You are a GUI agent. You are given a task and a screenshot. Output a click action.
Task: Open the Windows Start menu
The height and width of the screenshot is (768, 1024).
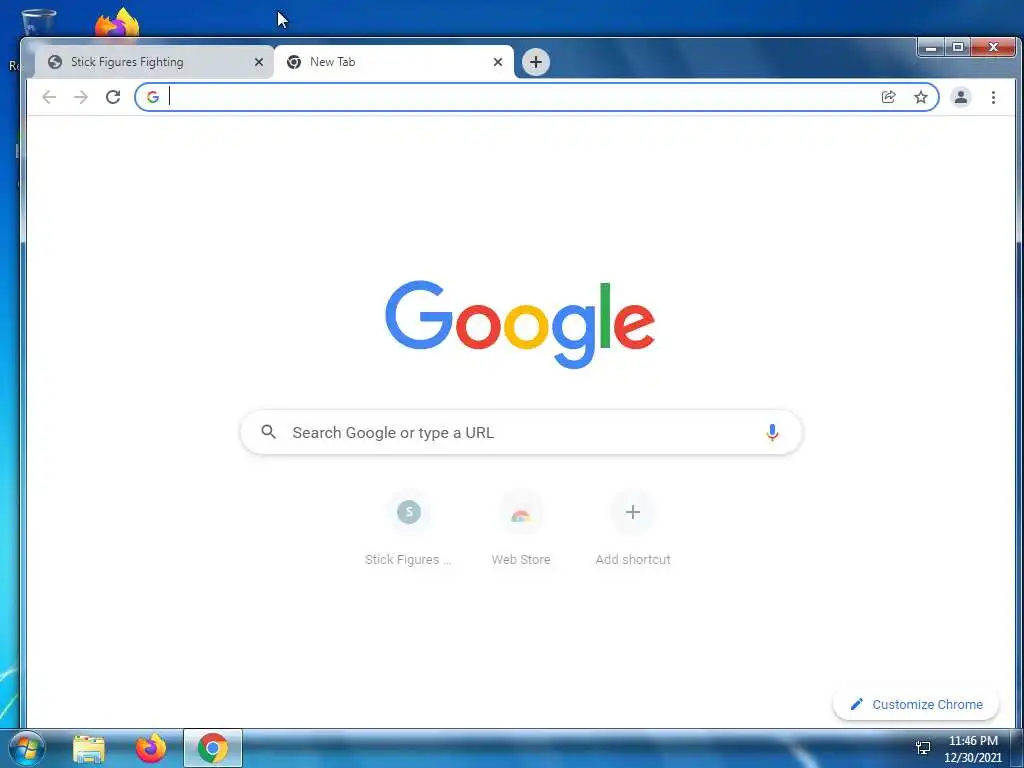pyautogui.click(x=27, y=748)
